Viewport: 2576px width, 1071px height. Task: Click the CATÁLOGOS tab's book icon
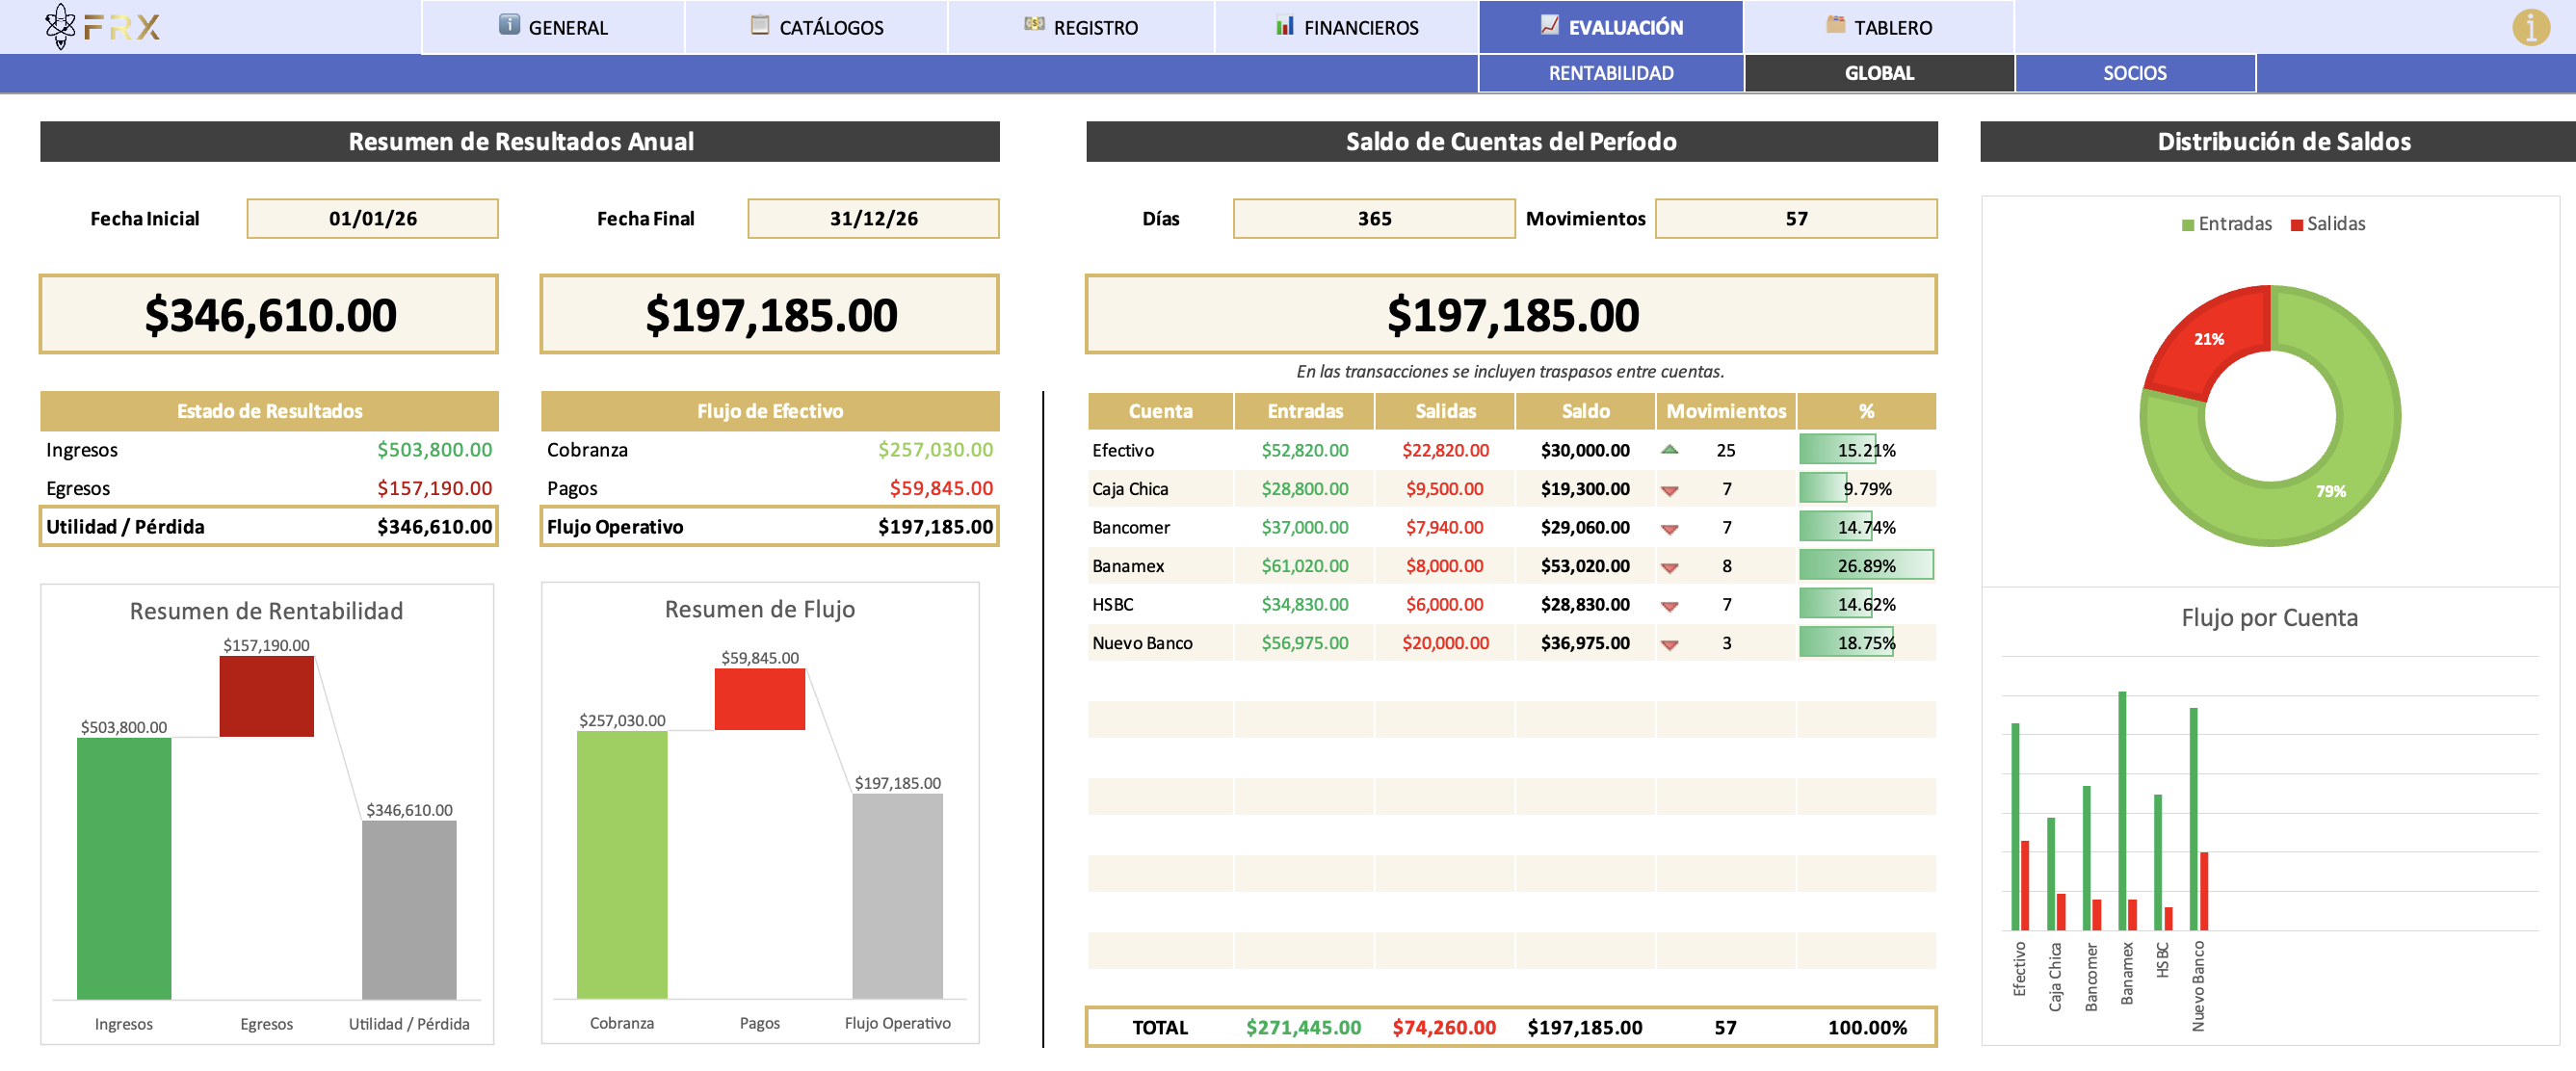tap(760, 25)
